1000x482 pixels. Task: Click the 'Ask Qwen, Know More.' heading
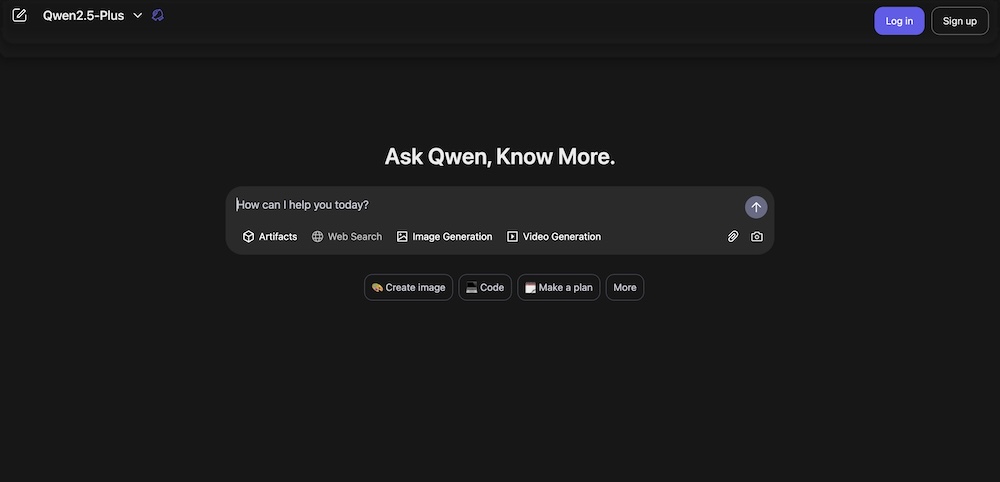[499, 156]
